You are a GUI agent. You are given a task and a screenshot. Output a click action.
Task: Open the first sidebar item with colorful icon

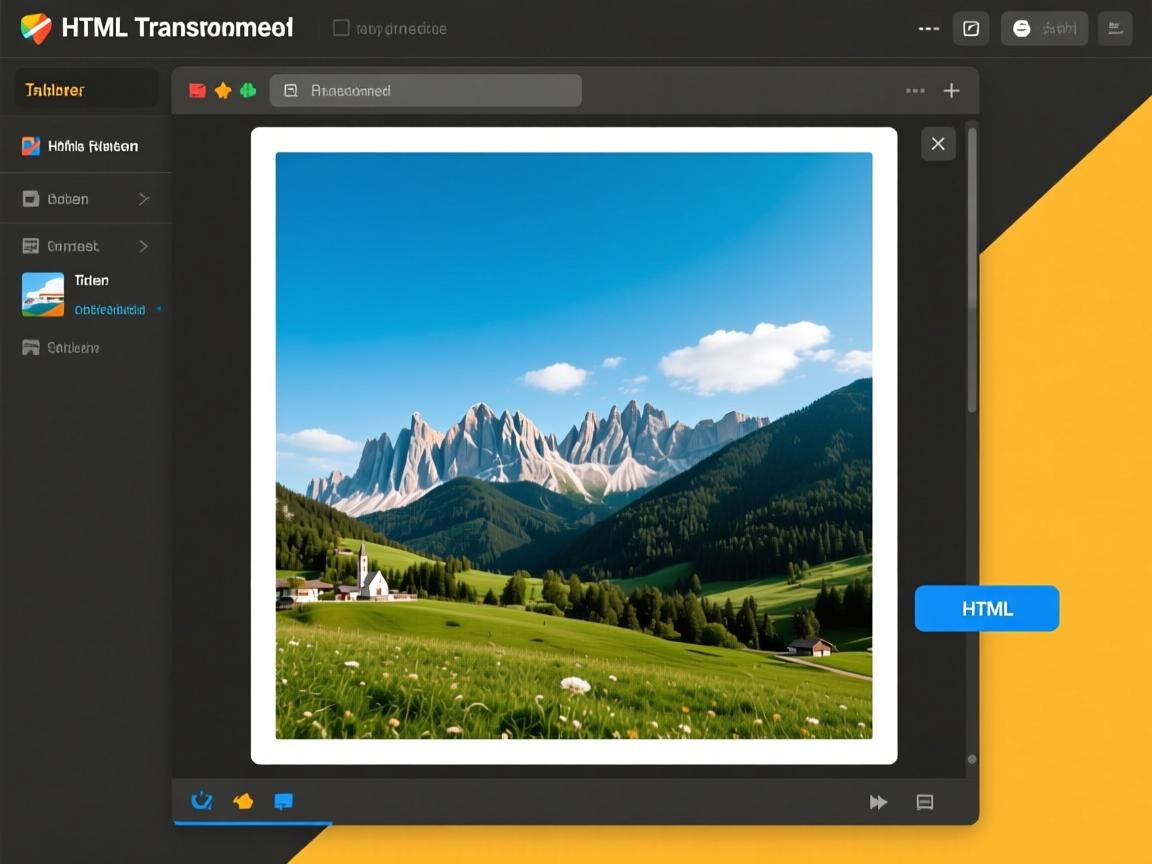[80, 146]
